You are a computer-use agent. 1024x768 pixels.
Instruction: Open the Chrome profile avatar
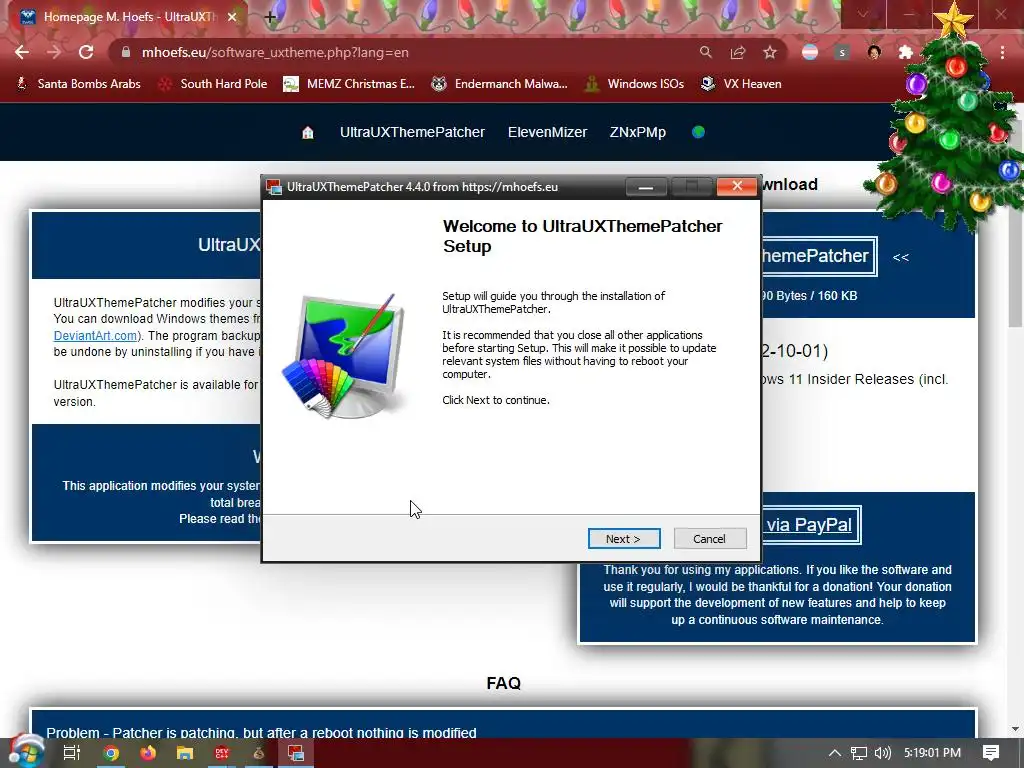(x=874, y=52)
